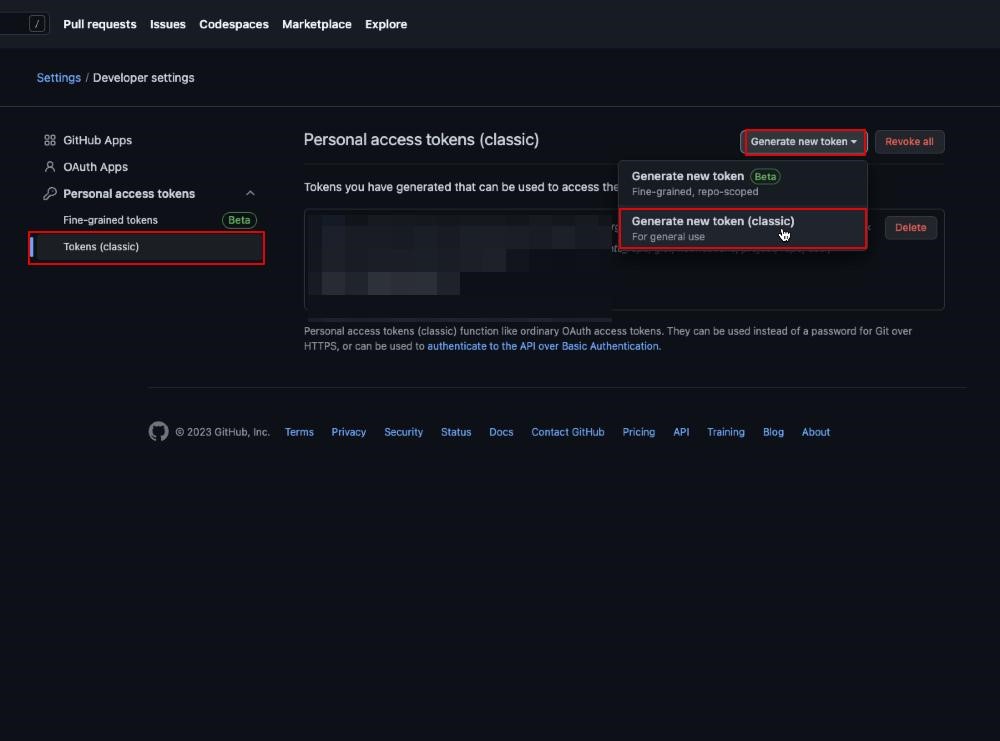Open the Pricing footer link

coord(638,432)
